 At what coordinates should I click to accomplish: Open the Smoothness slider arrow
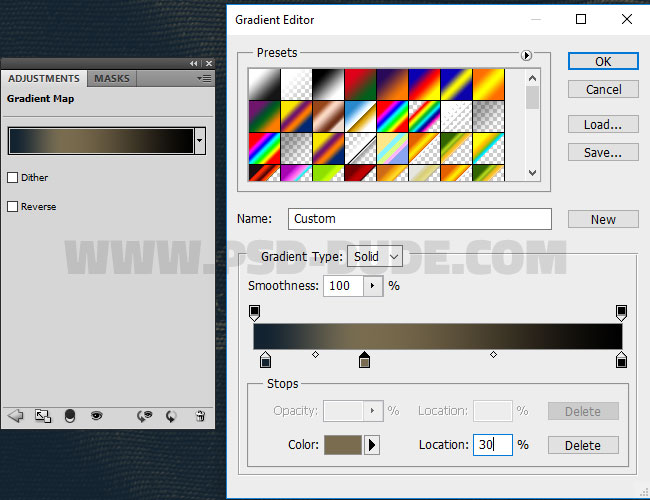click(x=373, y=286)
